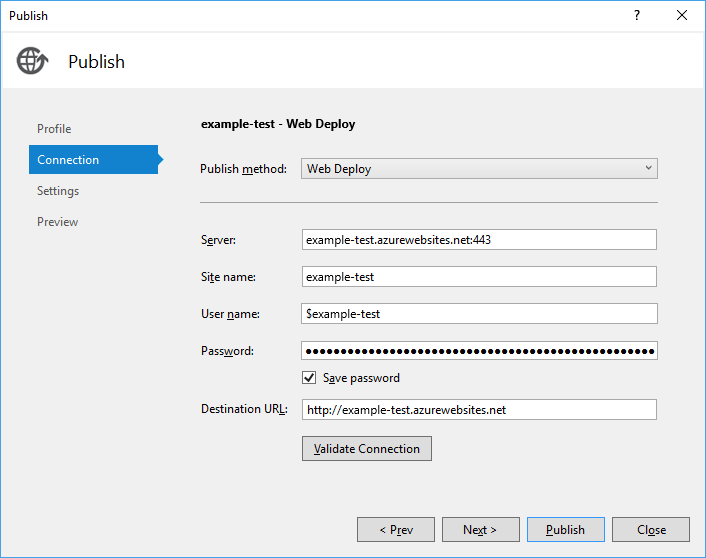Click the Site name text field
This screenshot has height=558, width=706.
[x=479, y=277]
